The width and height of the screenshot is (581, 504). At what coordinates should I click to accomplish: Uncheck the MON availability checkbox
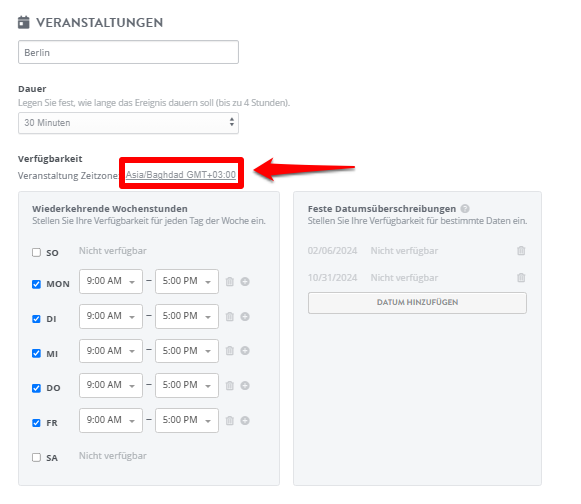(36, 284)
